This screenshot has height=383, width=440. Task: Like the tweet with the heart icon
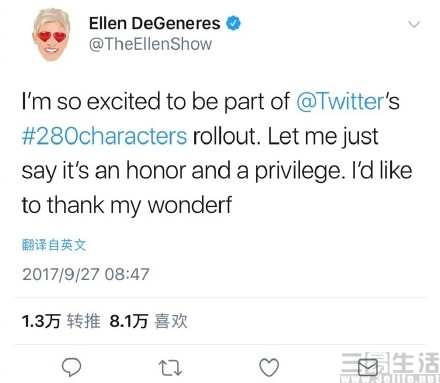tap(269, 367)
